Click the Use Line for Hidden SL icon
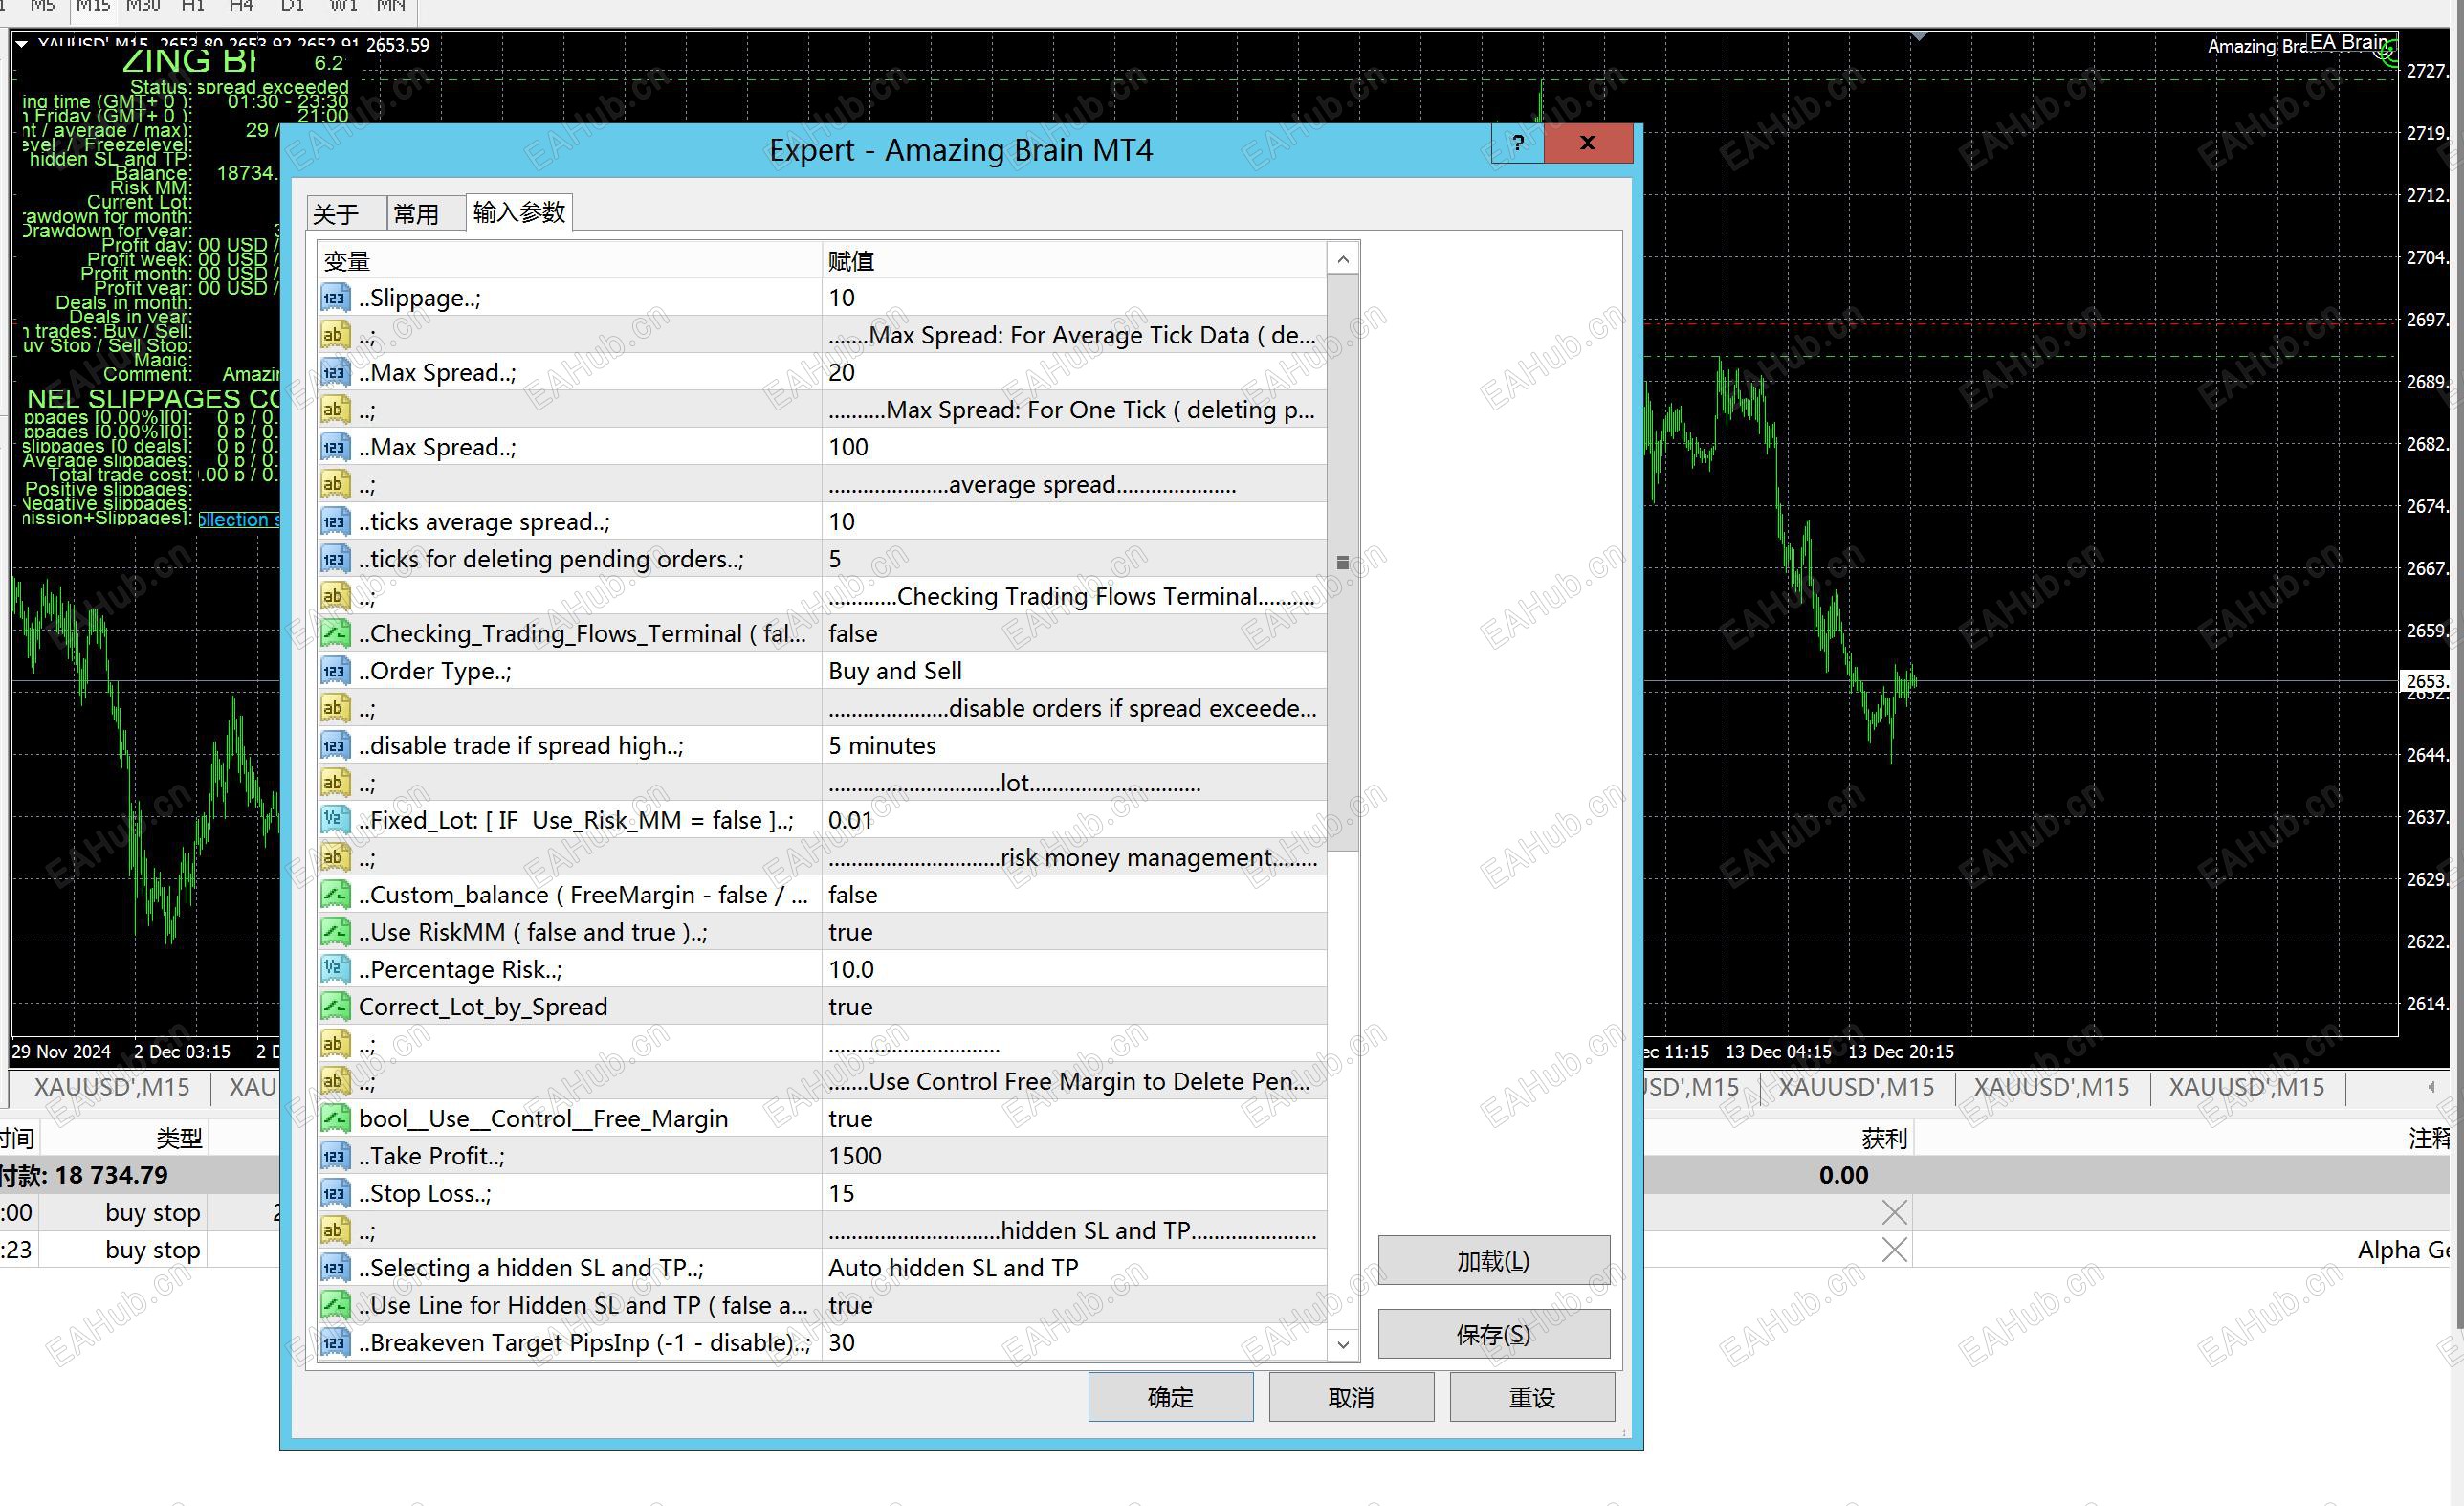Image resolution: width=2464 pixels, height=1506 pixels. [x=335, y=1305]
